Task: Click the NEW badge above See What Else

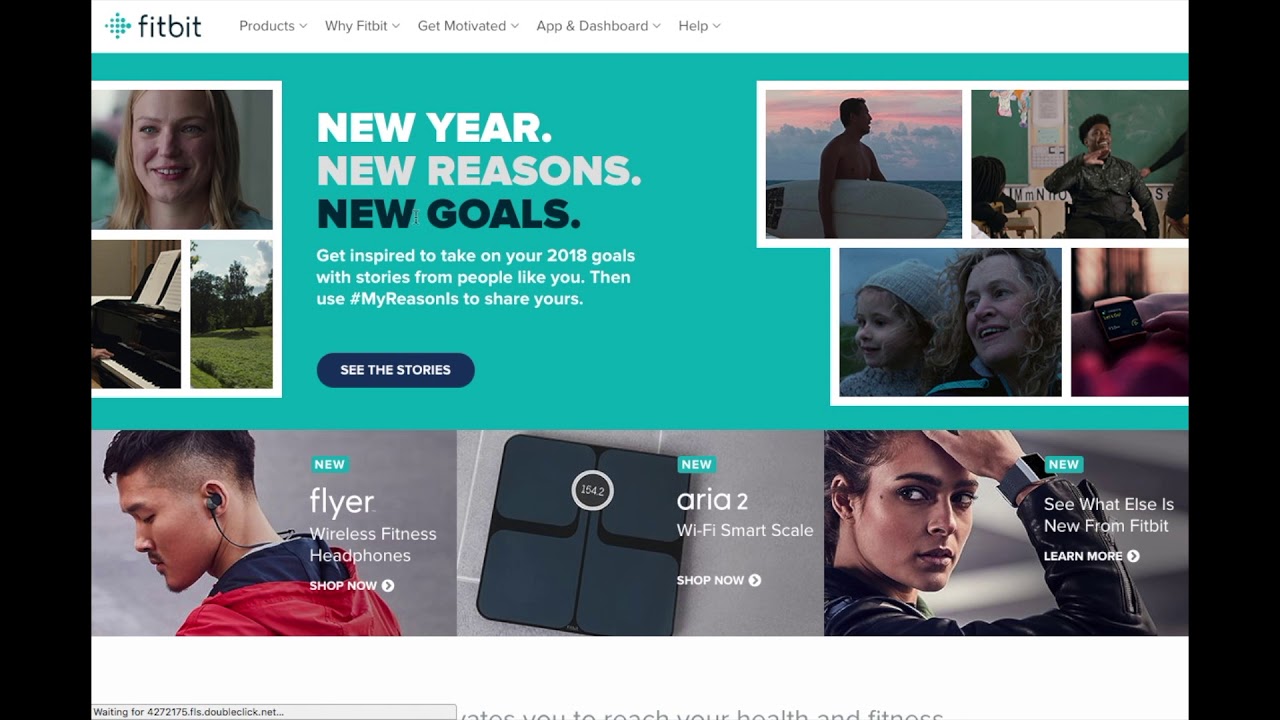Action: (1063, 464)
